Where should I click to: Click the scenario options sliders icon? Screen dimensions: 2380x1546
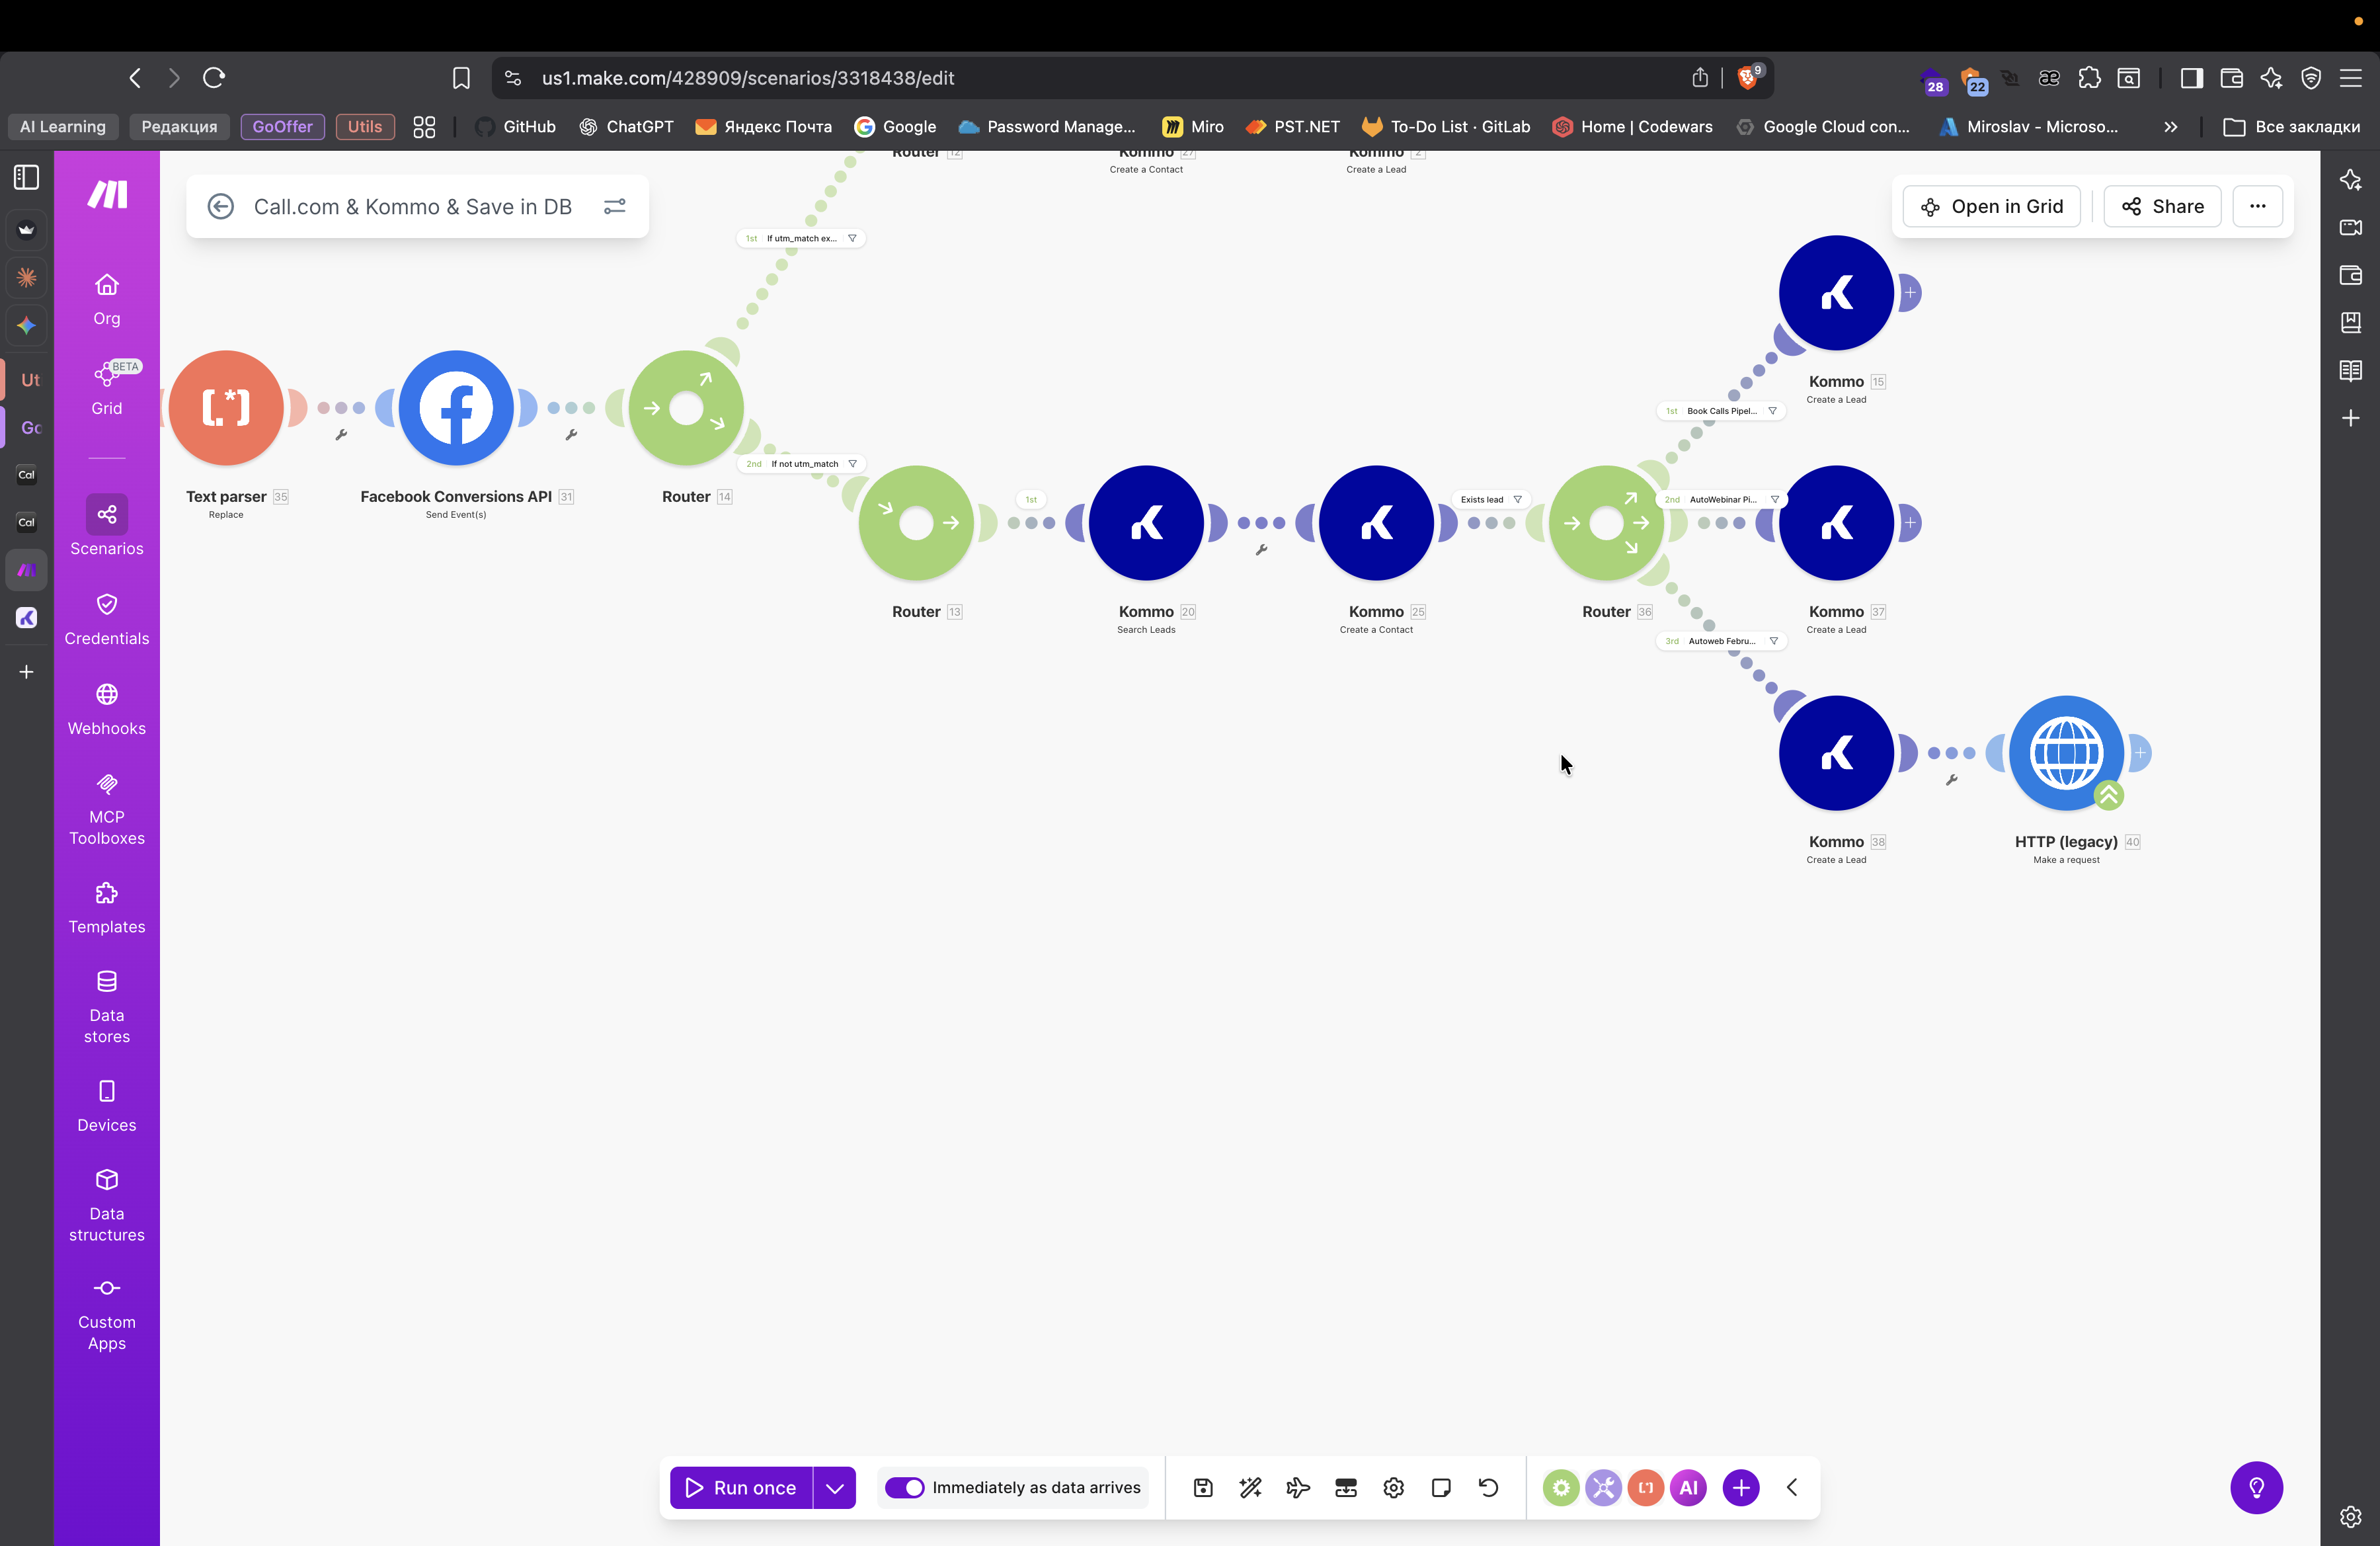point(614,206)
